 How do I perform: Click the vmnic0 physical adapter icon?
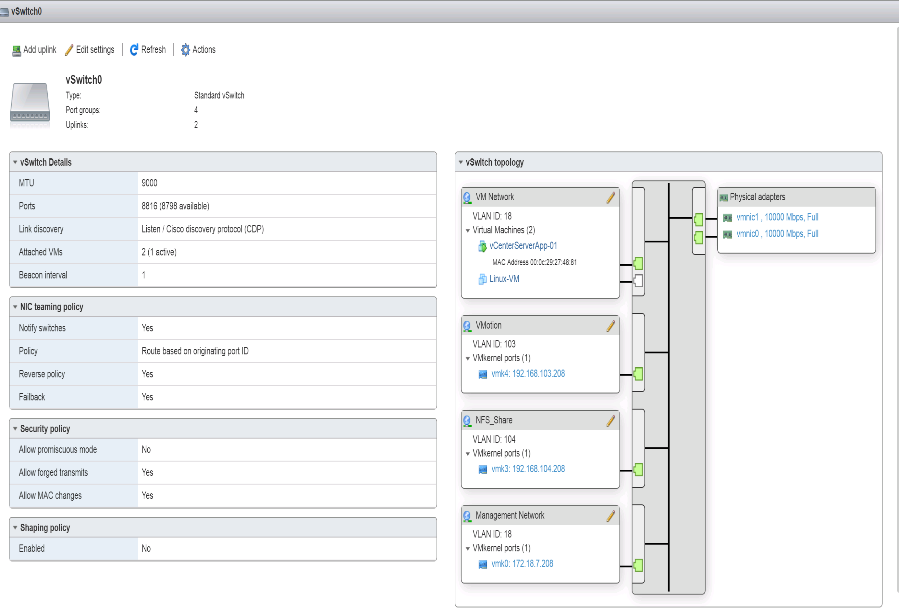(727, 234)
